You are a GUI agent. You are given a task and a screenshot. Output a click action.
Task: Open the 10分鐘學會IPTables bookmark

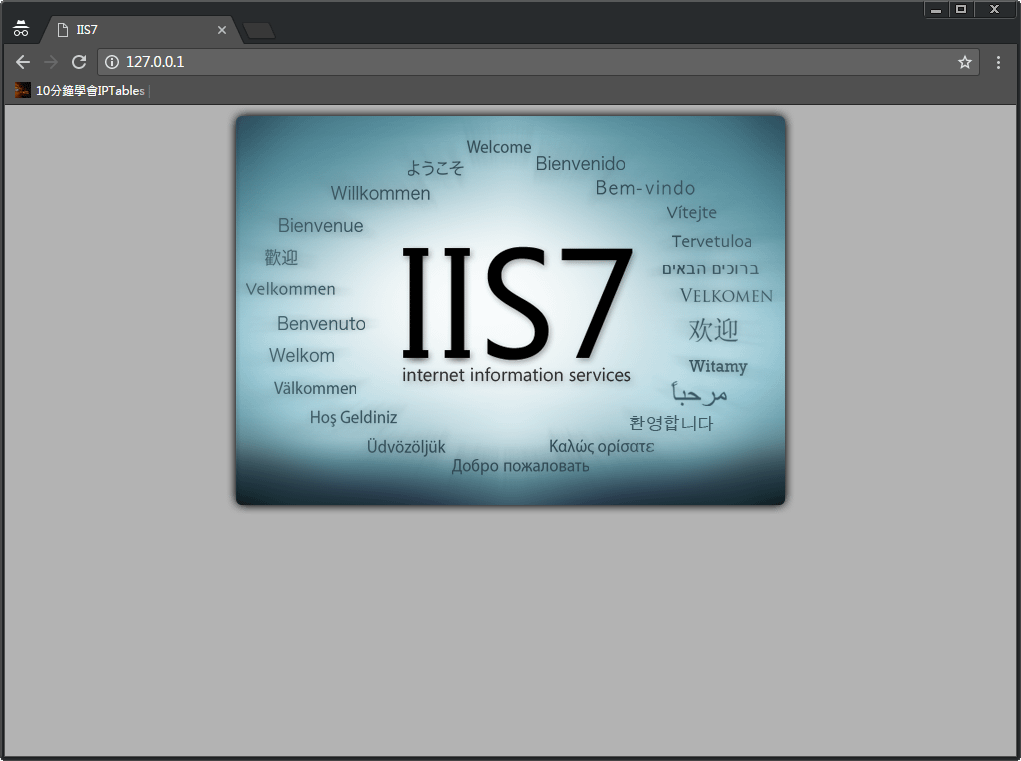click(x=81, y=90)
